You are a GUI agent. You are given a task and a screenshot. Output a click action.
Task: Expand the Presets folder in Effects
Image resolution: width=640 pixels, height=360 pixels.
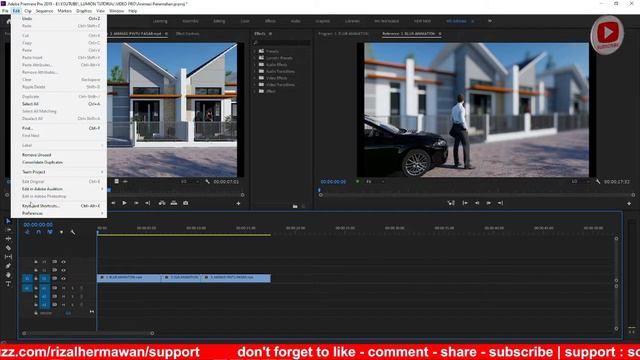(x=255, y=51)
